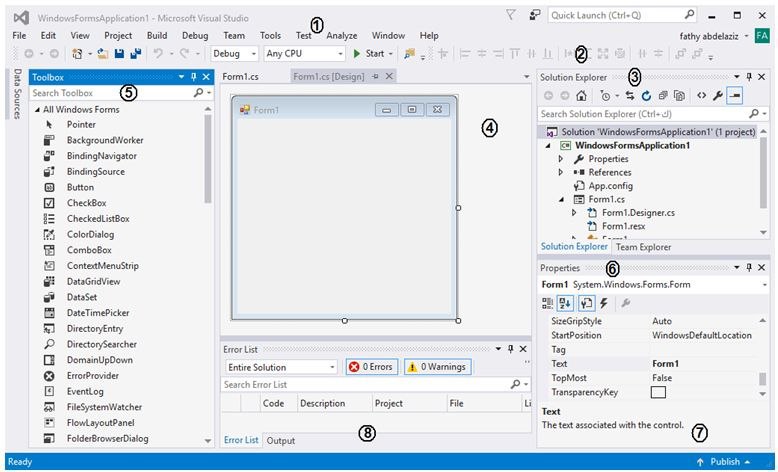Click the Quick Launch search box
The width and height of the screenshot is (778, 472).
click(x=622, y=15)
